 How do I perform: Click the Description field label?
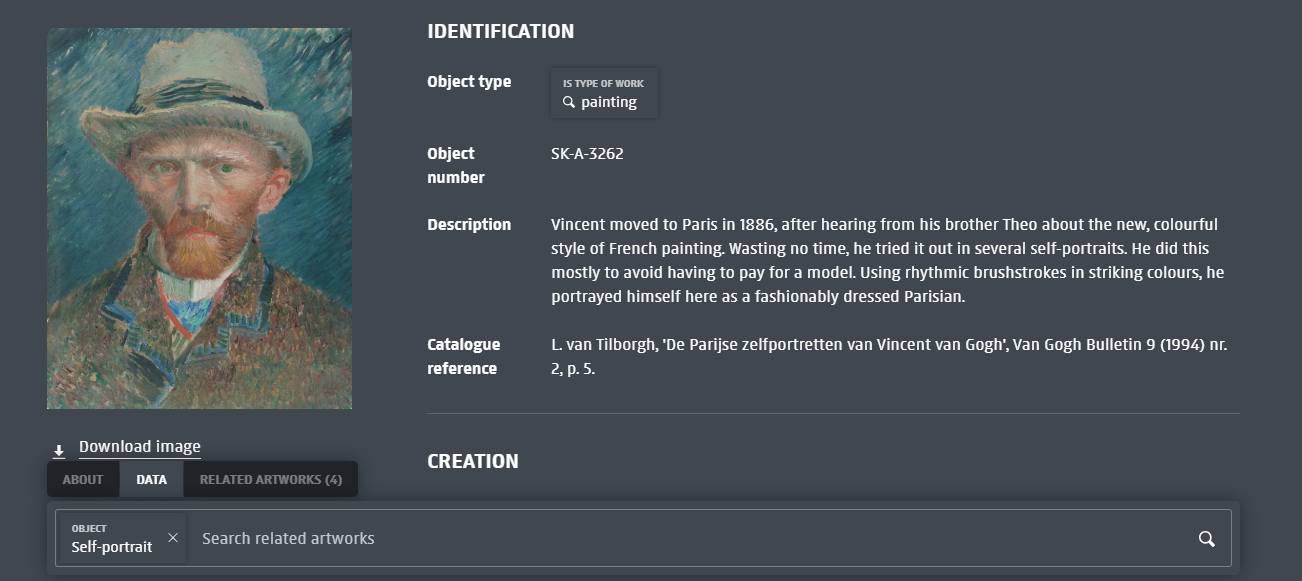coord(469,225)
